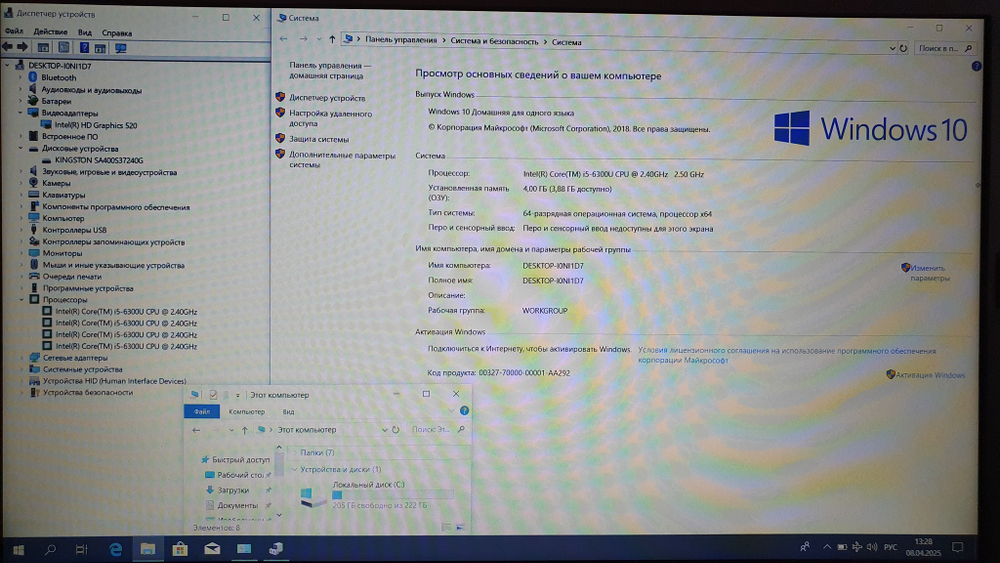The image size is (1000, 563).
Task: Open Файл tab in Этот компьютер window
Action: (x=202, y=411)
